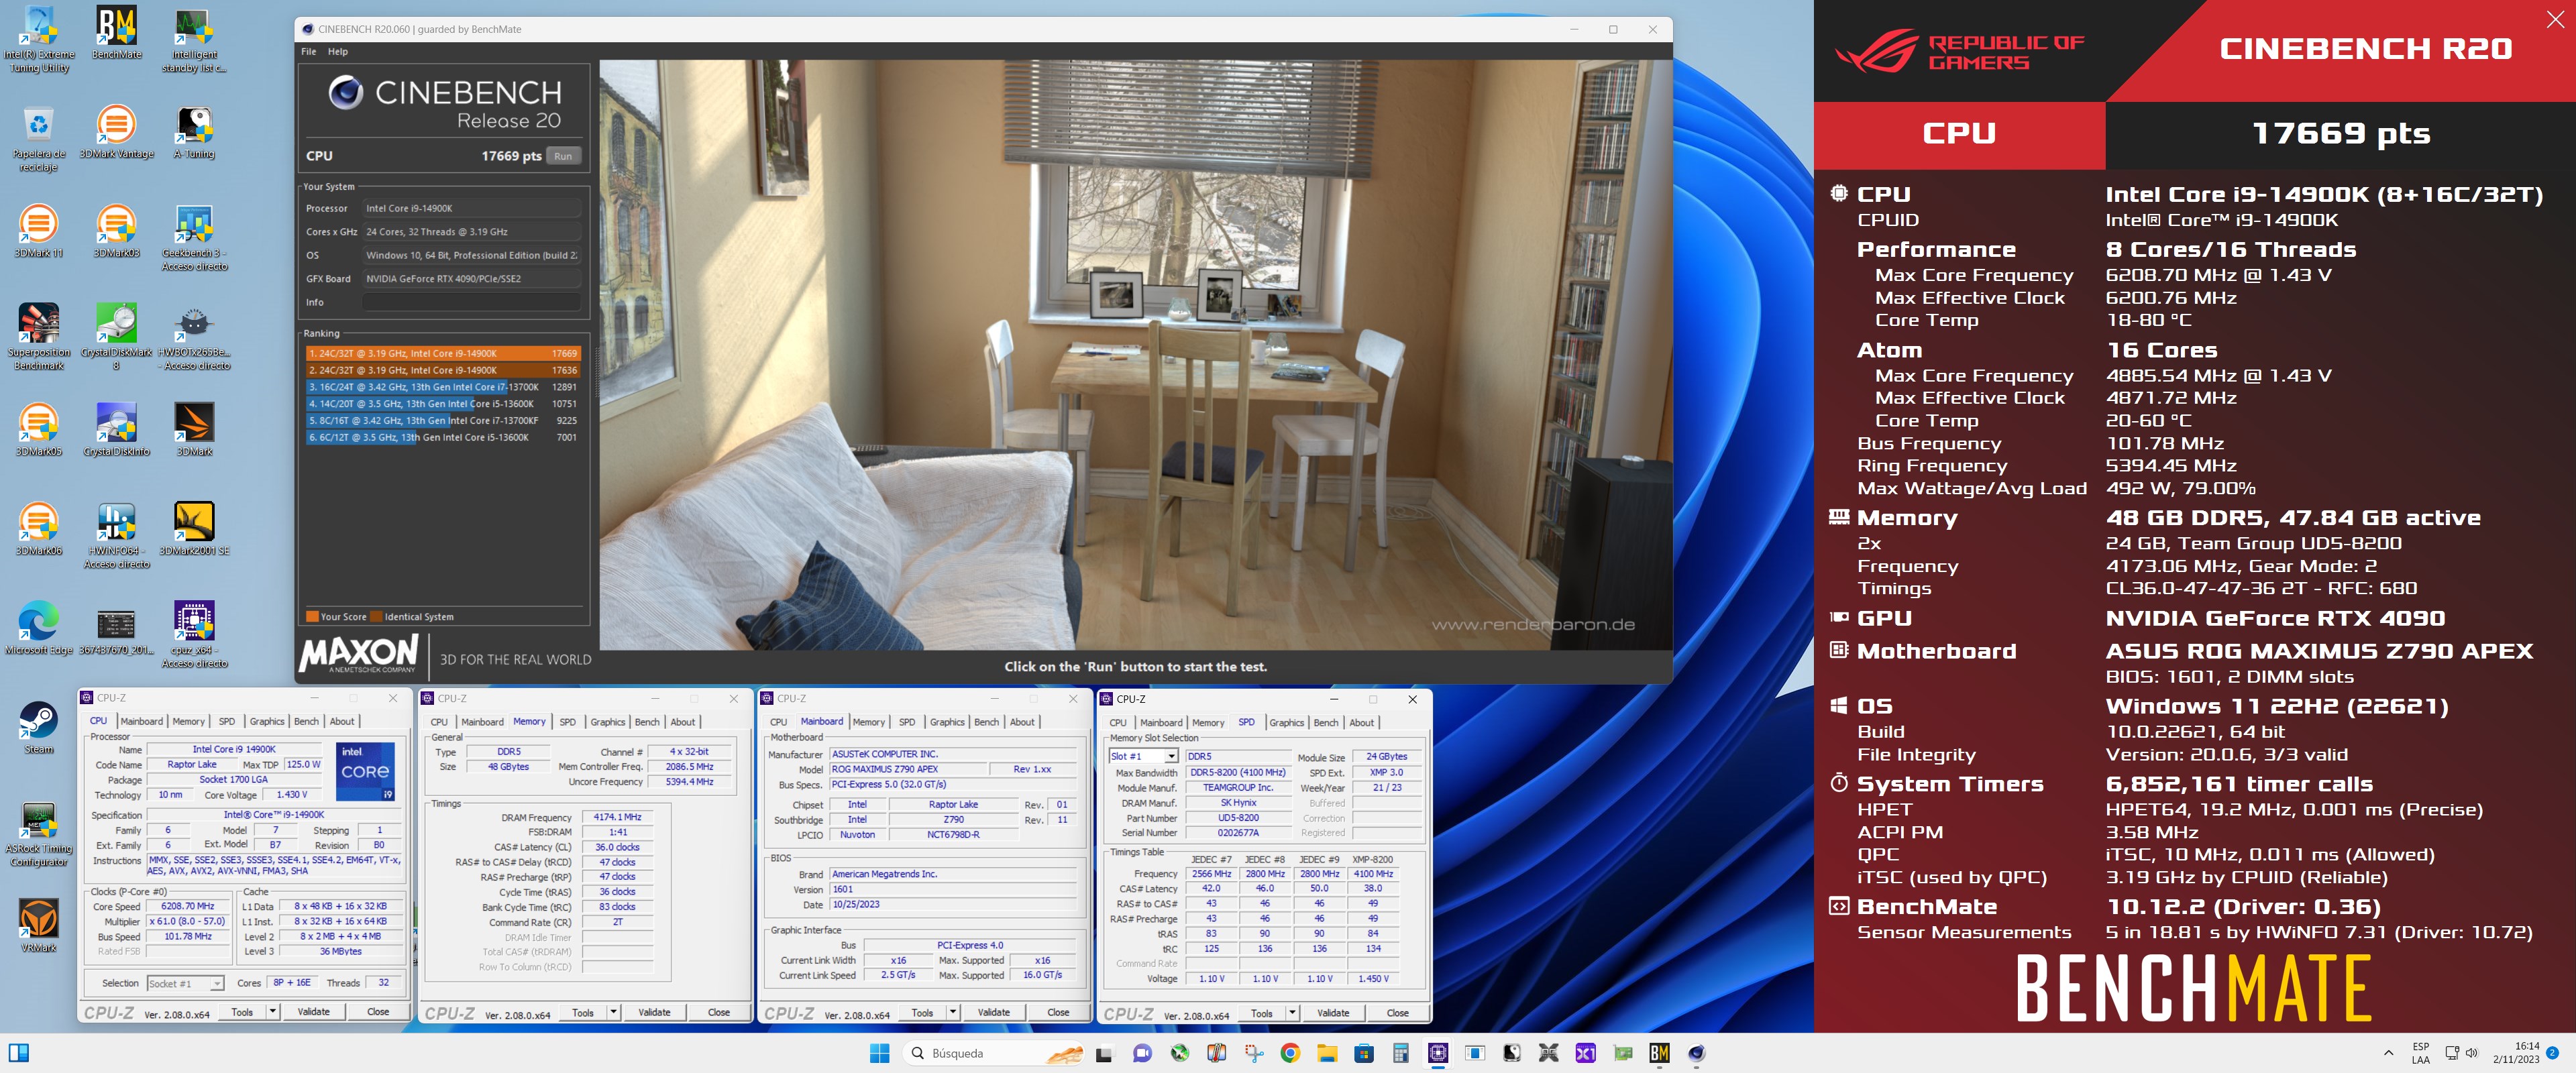Click the Run button next to CPU score
Image resolution: width=2576 pixels, height=1073 pixels.
563,156
